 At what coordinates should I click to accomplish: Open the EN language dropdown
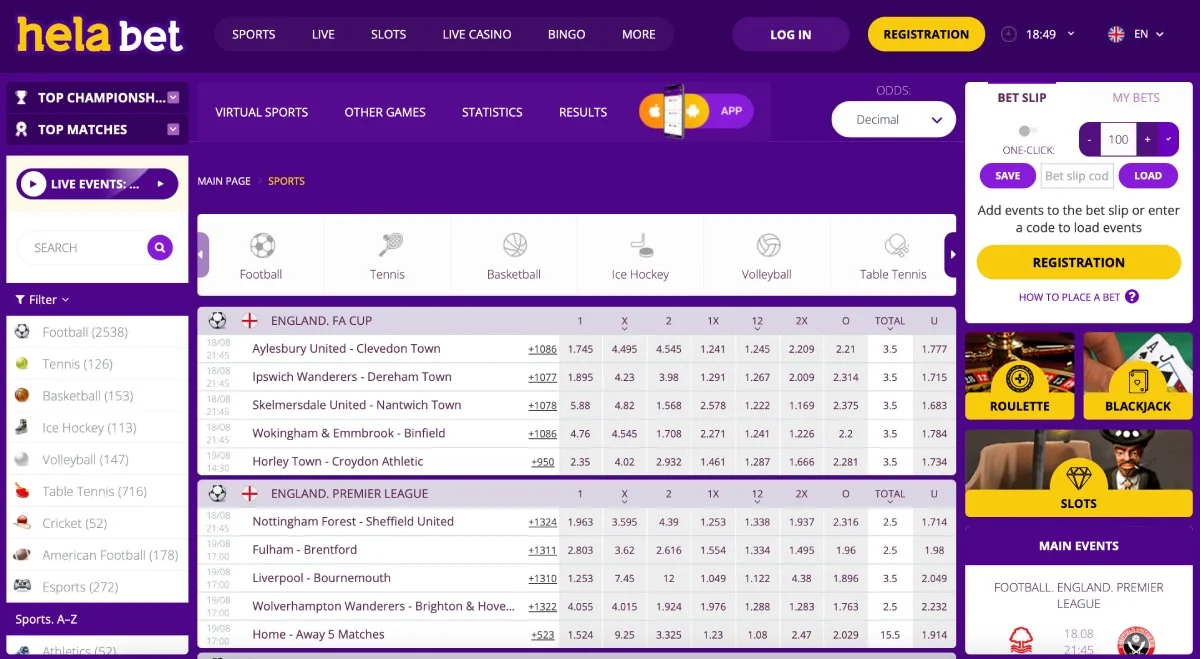pyautogui.click(x=1150, y=34)
